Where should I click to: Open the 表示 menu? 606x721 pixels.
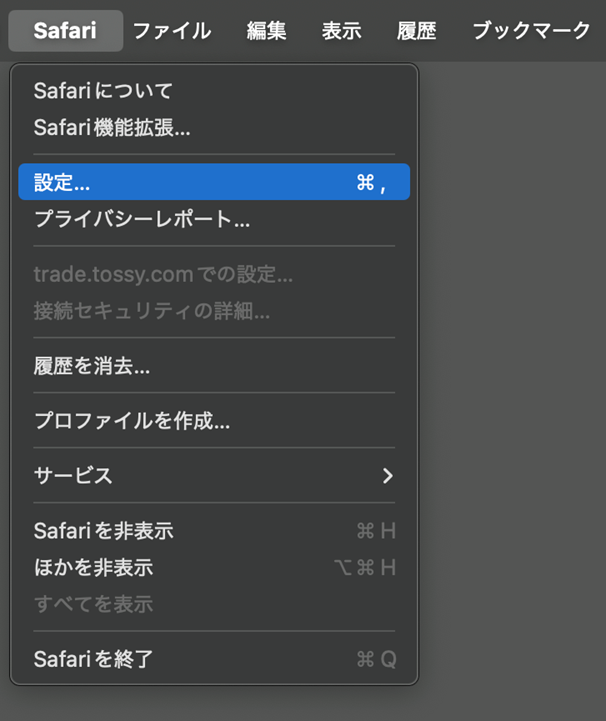[x=341, y=30]
